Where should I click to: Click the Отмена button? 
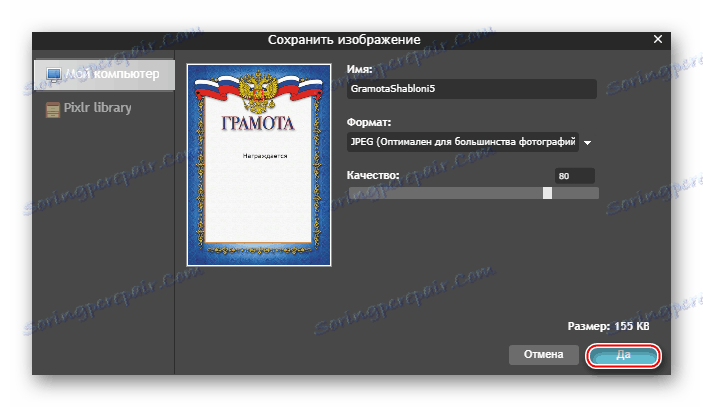[543, 355]
